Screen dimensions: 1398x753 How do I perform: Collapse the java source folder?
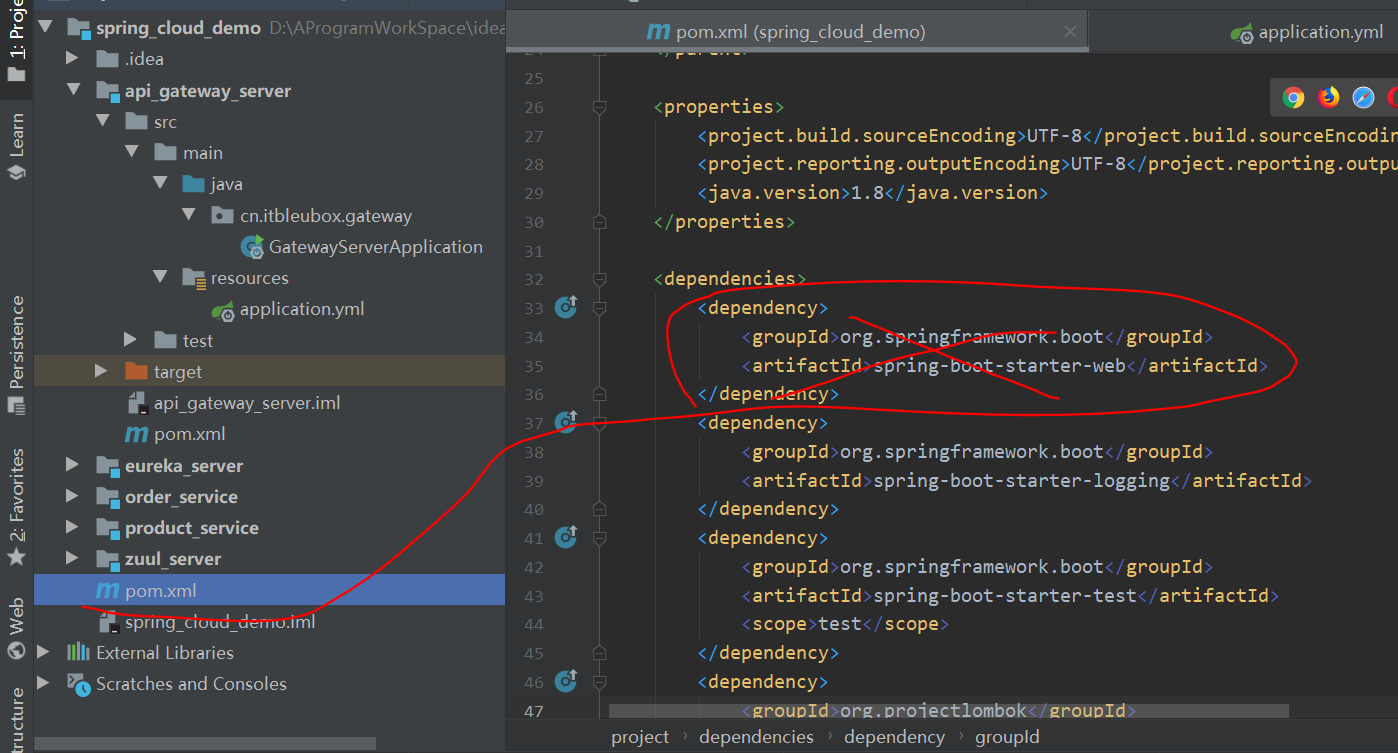pos(160,184)
